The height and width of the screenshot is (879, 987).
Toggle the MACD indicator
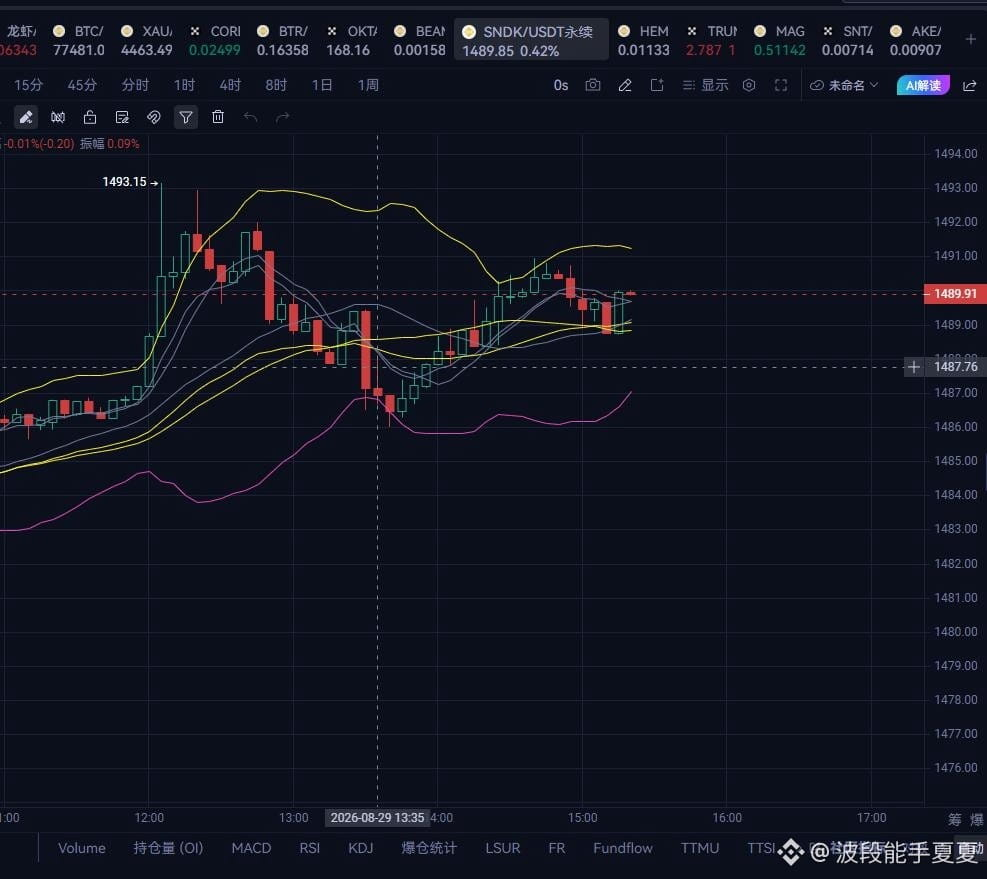tap(251, 848)
